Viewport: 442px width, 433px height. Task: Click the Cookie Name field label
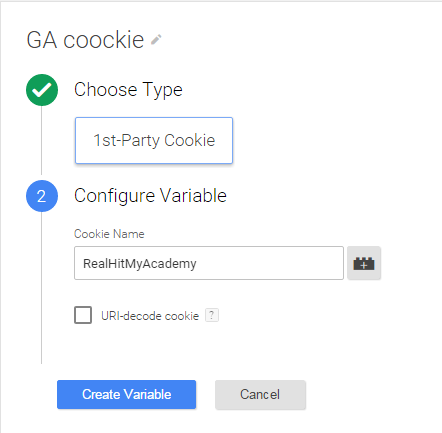pyautogui.click(x=109, y=234)
